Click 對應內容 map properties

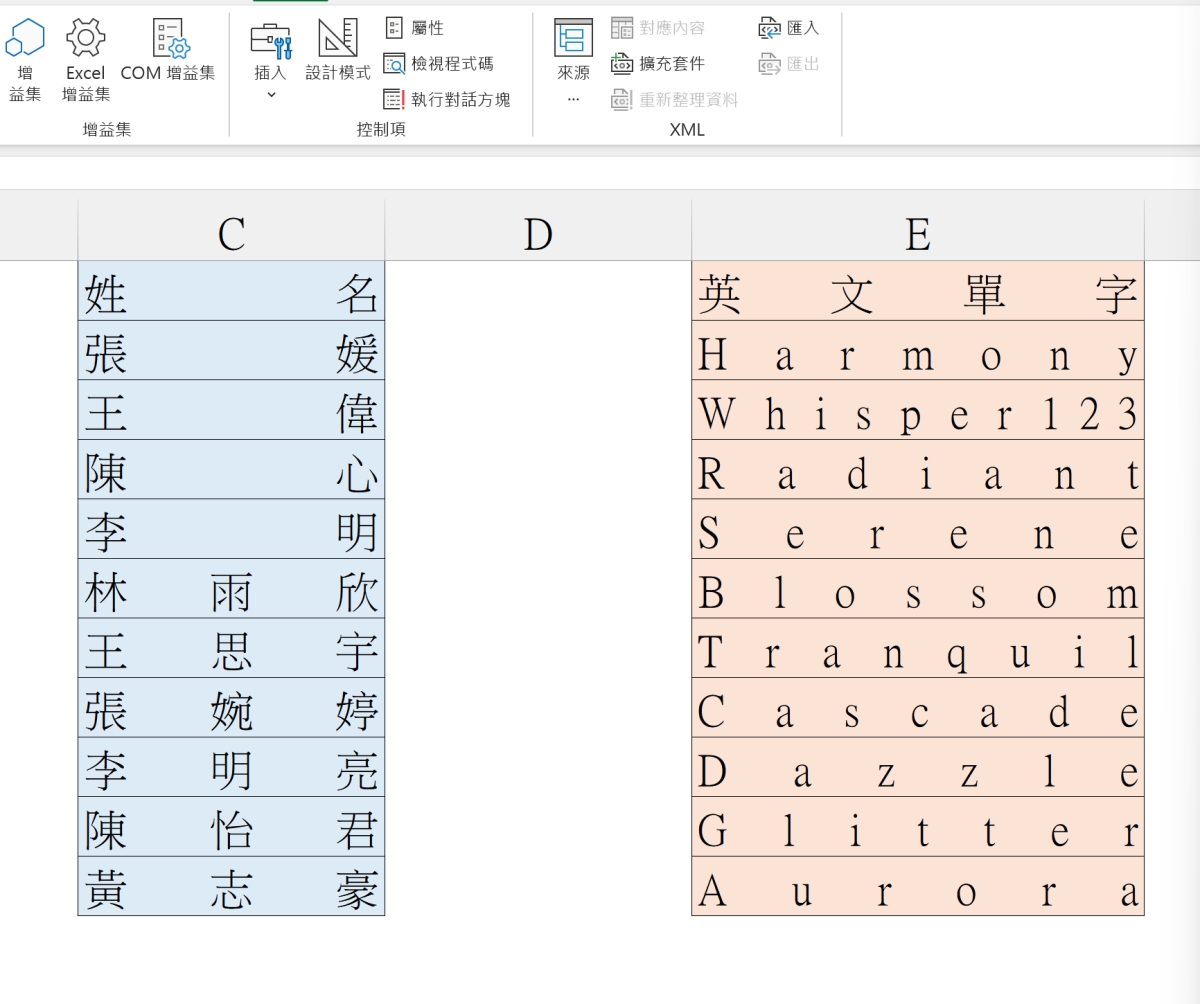click(x=658, y=28)
